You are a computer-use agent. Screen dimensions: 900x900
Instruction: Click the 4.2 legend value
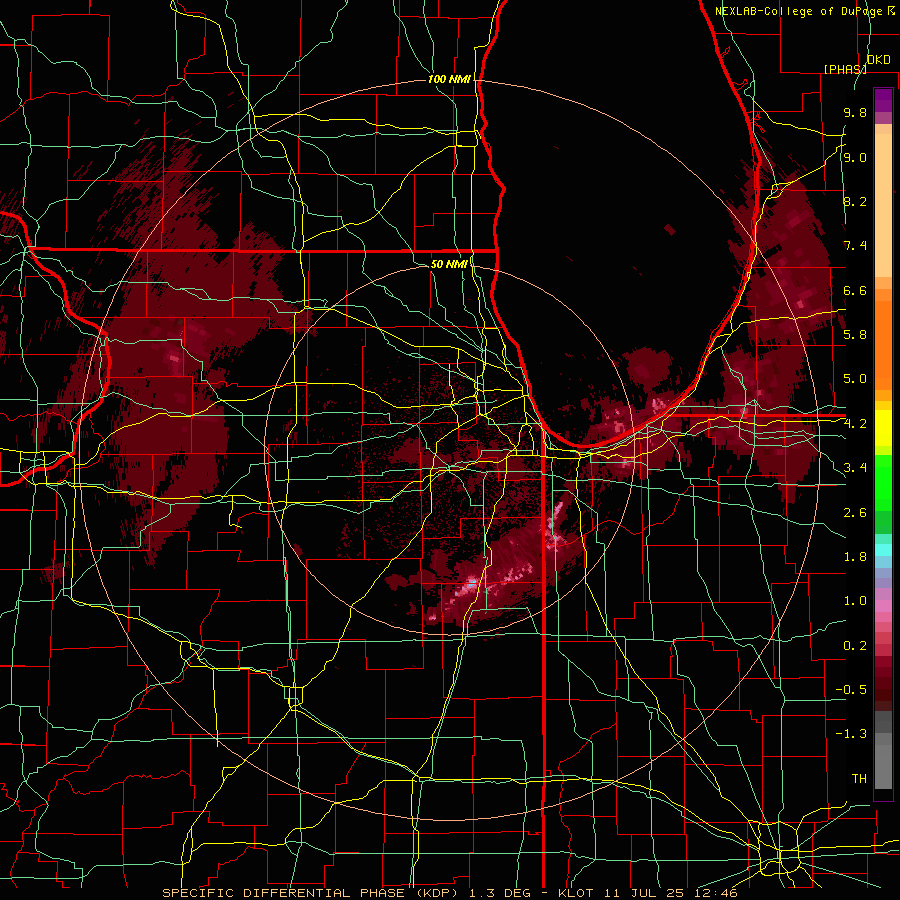click(855, 424)
